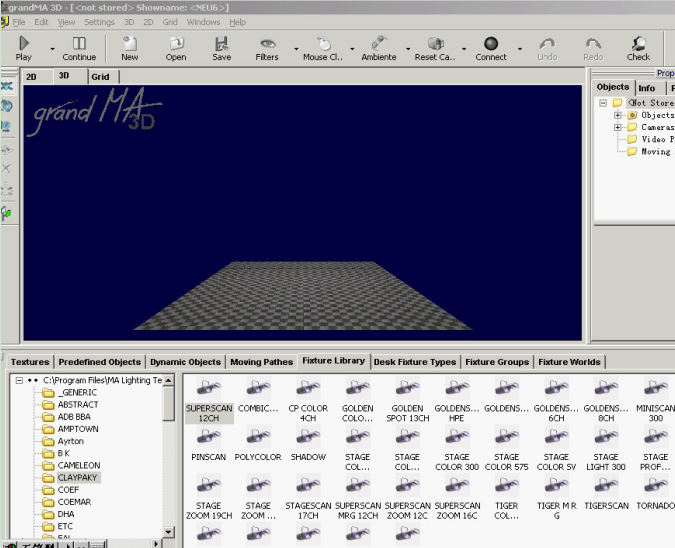Collapse the C:\Program Files library root
The height and width of the screenshot is (548, 675).
coord(19,380)
